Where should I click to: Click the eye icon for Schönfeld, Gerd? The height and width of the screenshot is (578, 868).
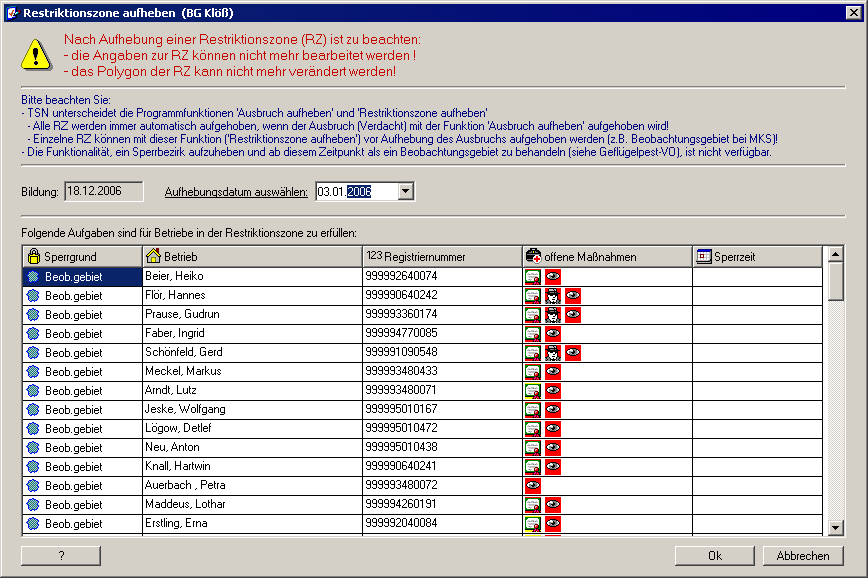[x=572, y=353]
